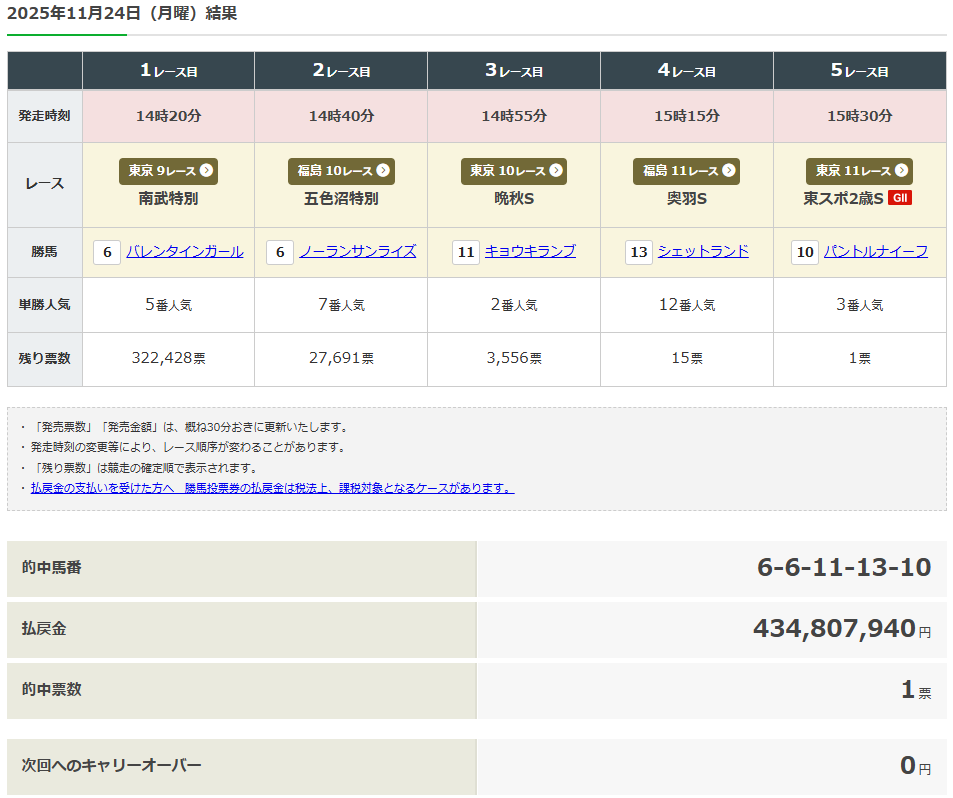Click the 322,428票 remaining votes cell
This screenshot has height=798, width=953.
[168, 358]
